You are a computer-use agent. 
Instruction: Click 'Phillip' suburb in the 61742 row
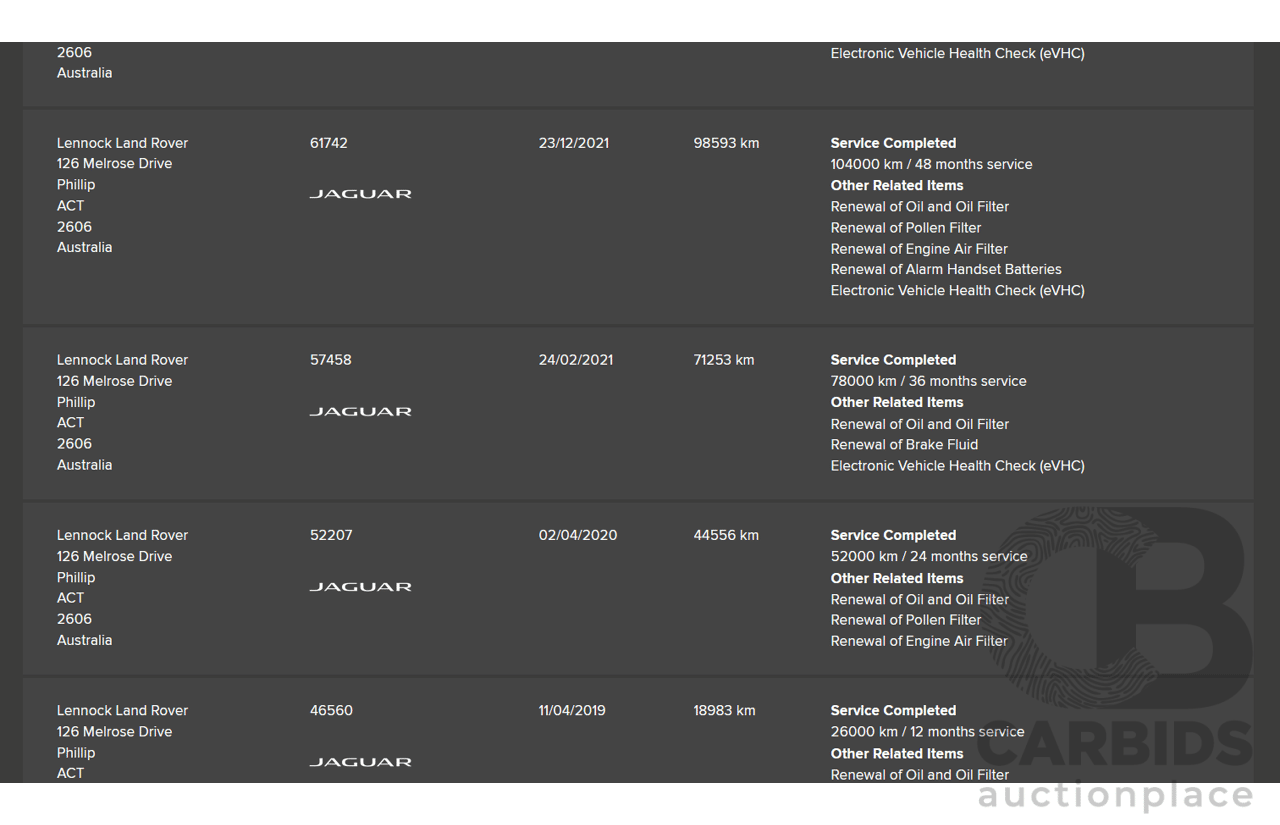[76, 185]
